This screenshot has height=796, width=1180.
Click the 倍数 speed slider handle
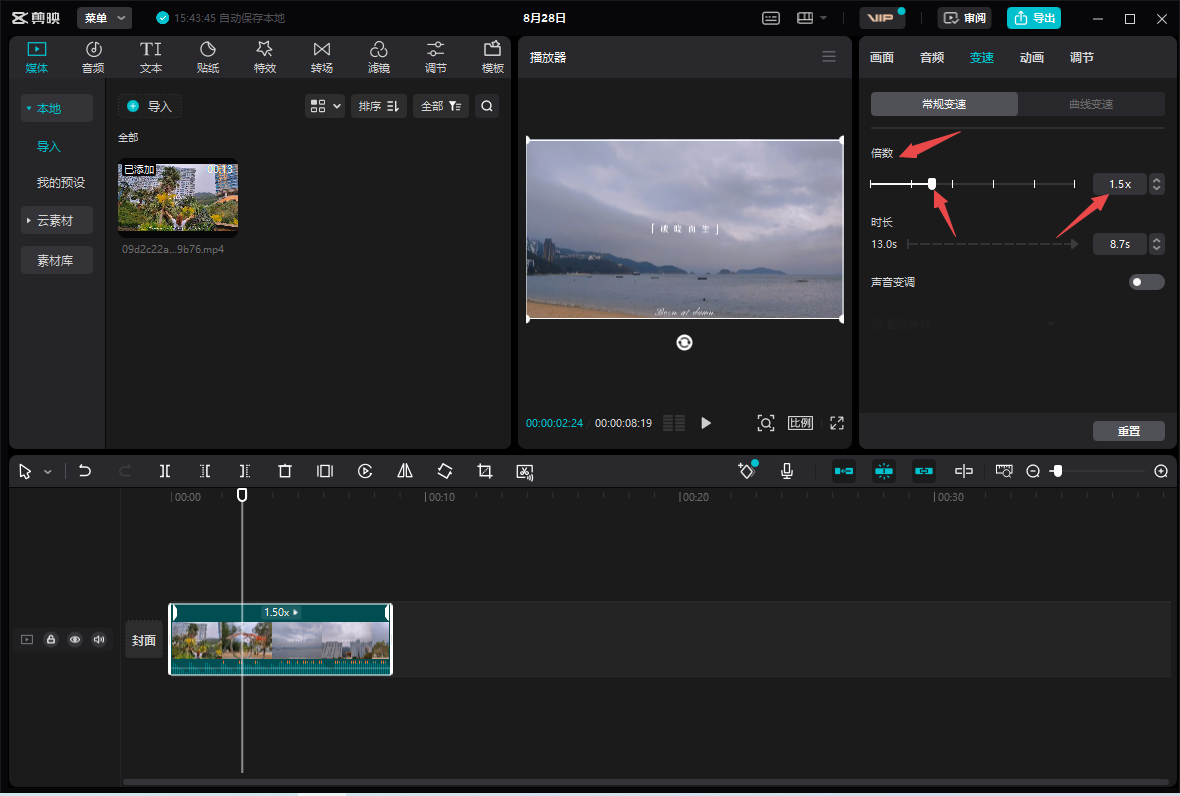click(x=932, y=184)
